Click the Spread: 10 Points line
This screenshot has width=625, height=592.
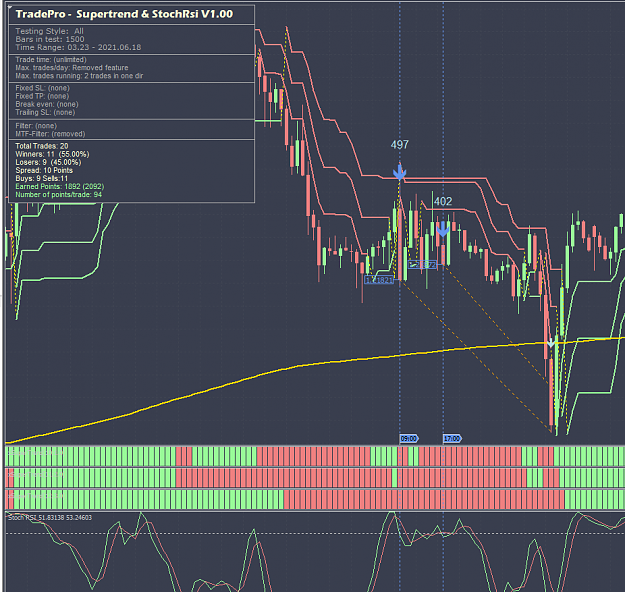pyautogui.click(x=44, y=170)
